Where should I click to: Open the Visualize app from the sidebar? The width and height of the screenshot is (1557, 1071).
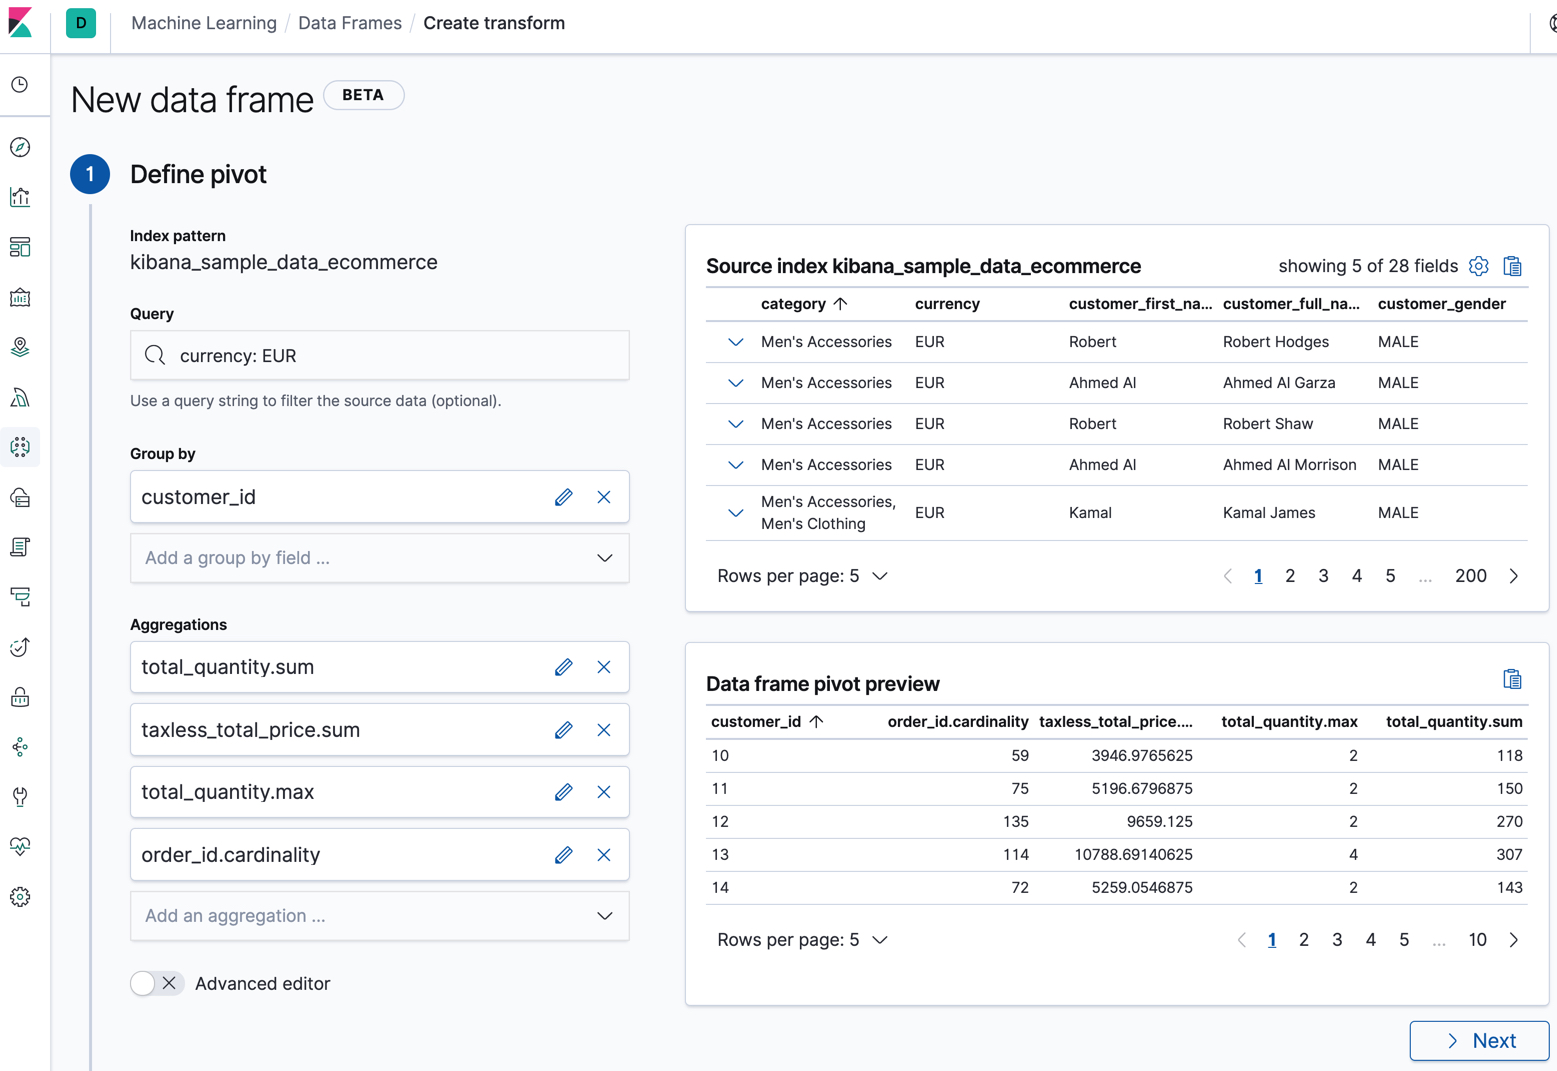[20, 197]
